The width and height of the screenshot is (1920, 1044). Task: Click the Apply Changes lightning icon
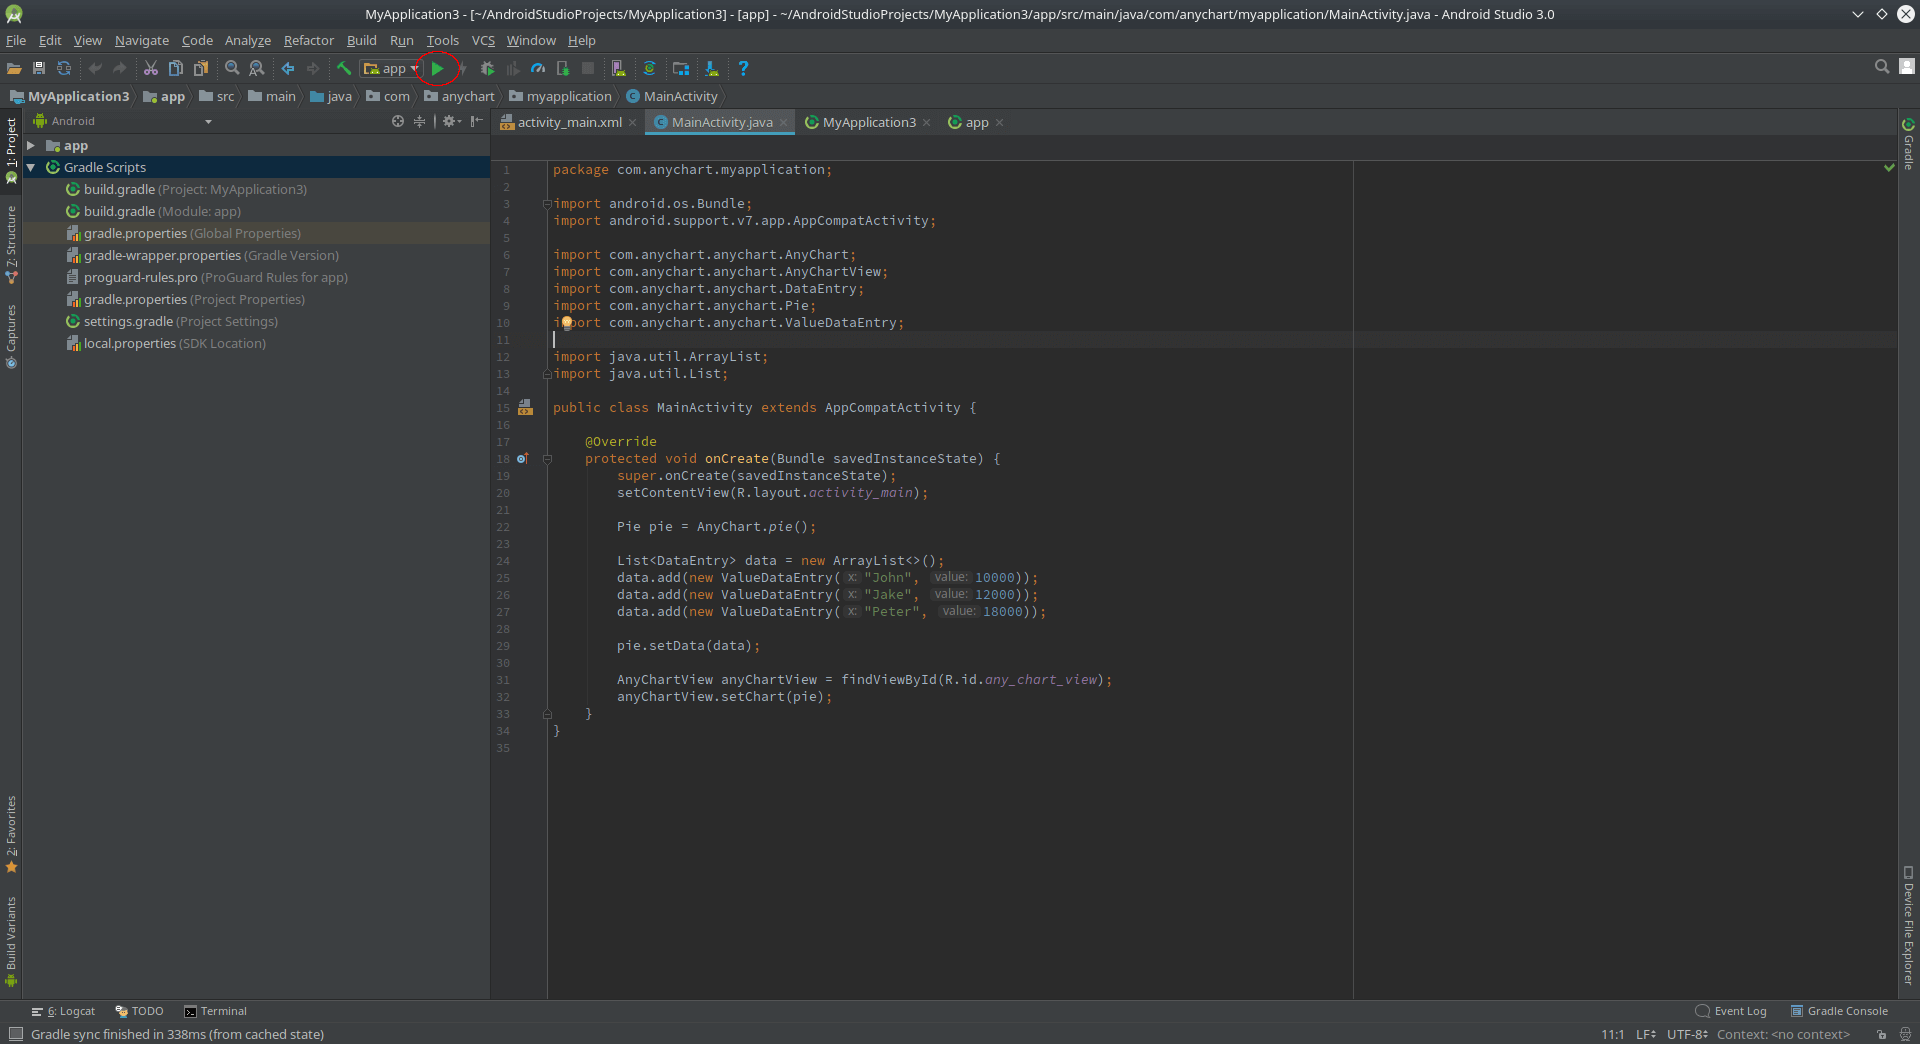pos(462,68)
